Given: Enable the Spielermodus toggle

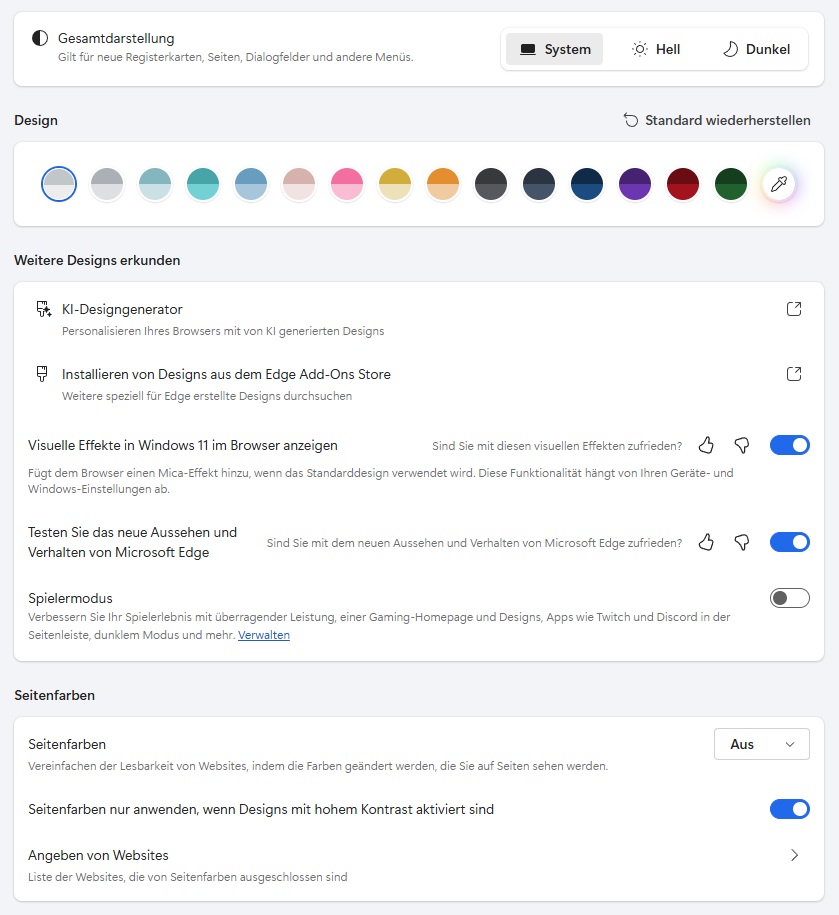Looking at the screenshot, I should [789, 598].
